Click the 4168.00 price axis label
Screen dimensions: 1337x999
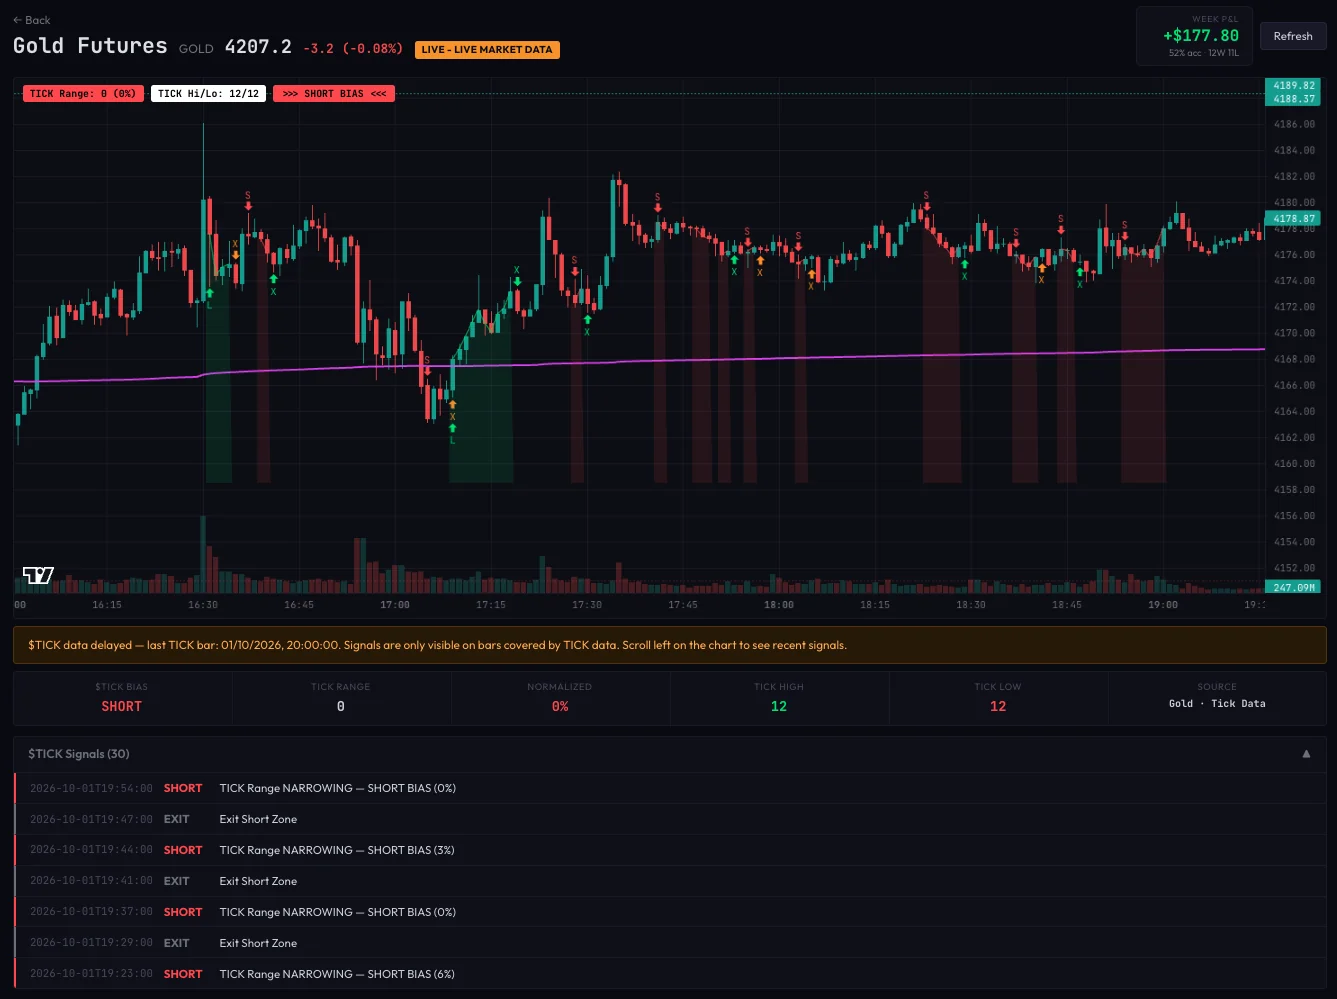1294,359
